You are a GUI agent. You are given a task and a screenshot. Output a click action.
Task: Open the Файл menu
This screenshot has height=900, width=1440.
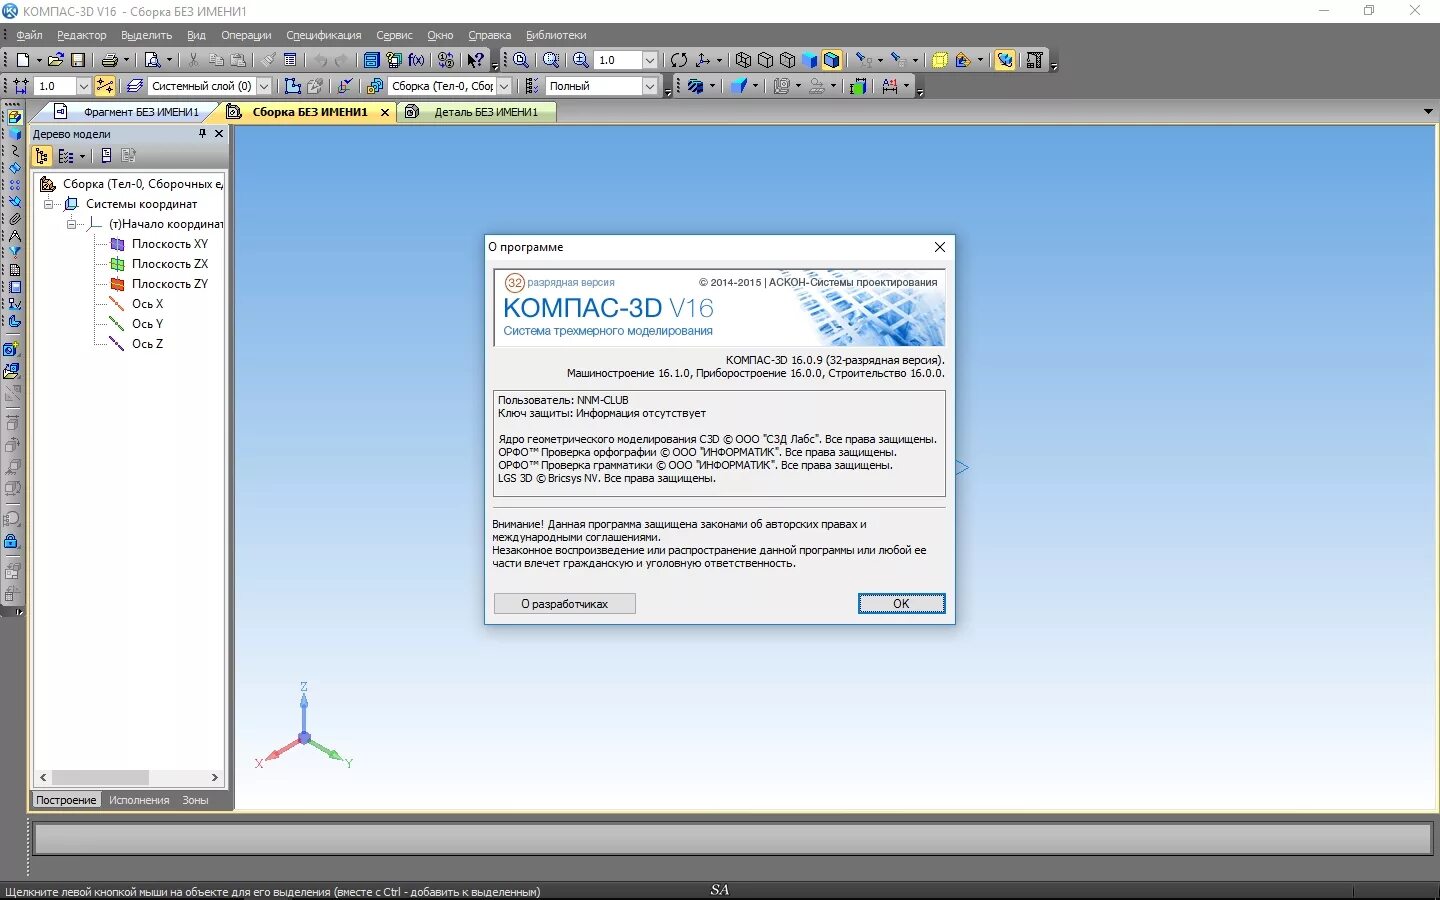point(29,35)
